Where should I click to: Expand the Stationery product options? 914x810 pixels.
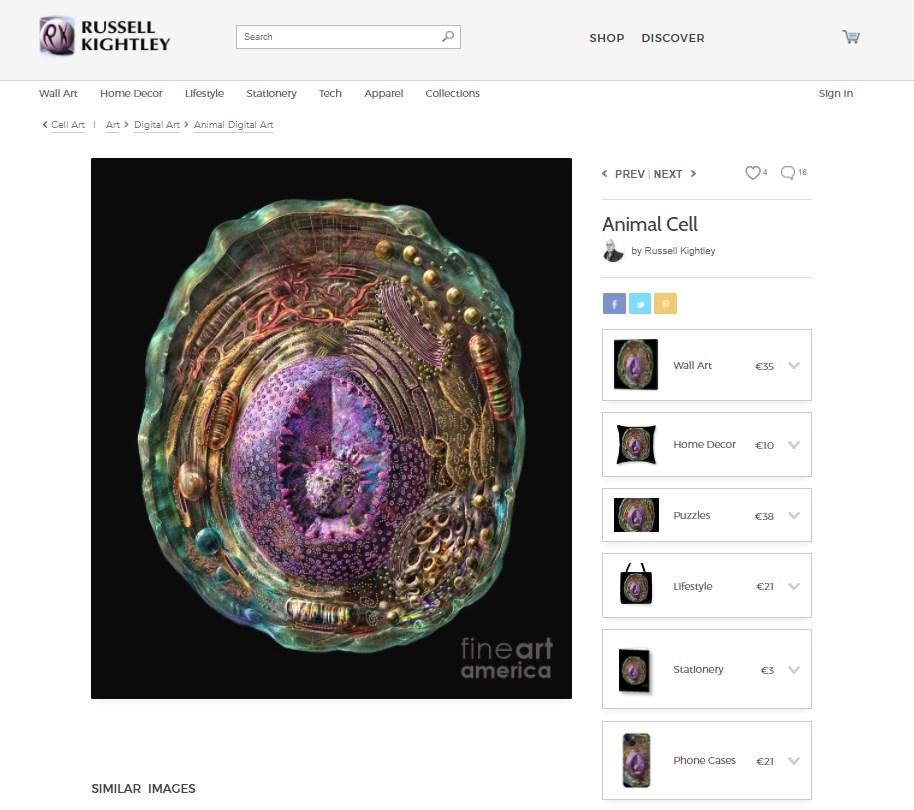pos(794,670)
